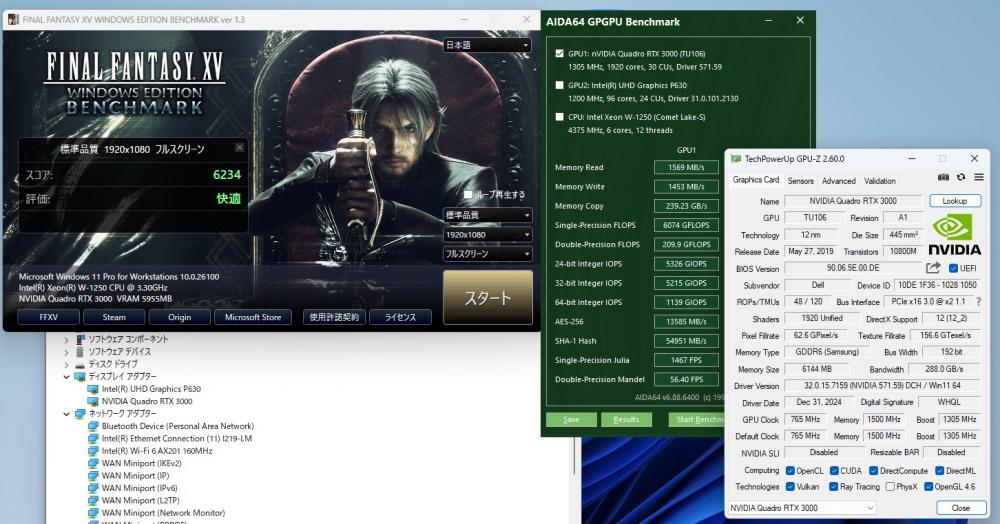Open the 1920x1080 resolution dropdown

point(487,235)
